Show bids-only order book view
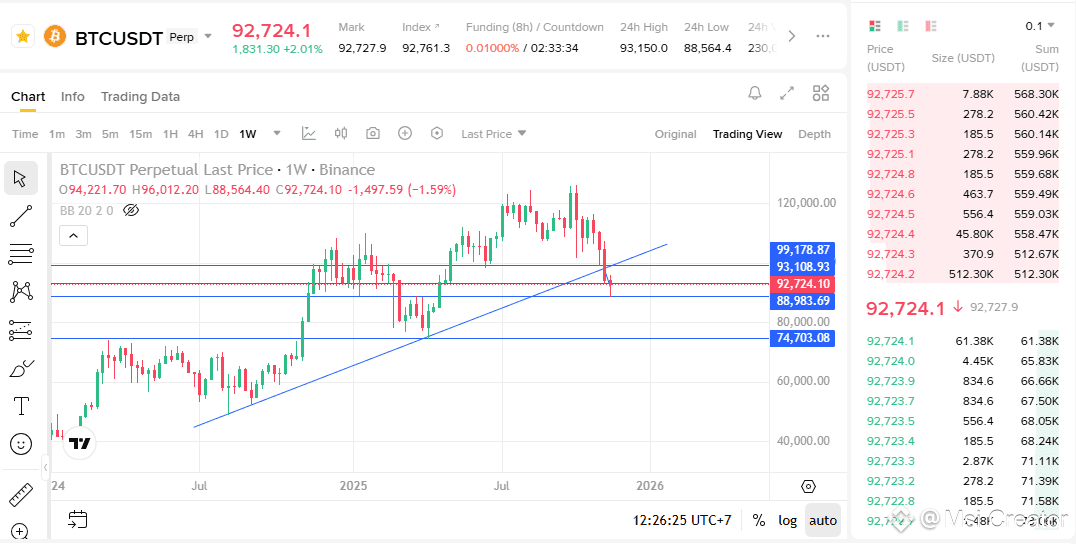 [902, 26]
